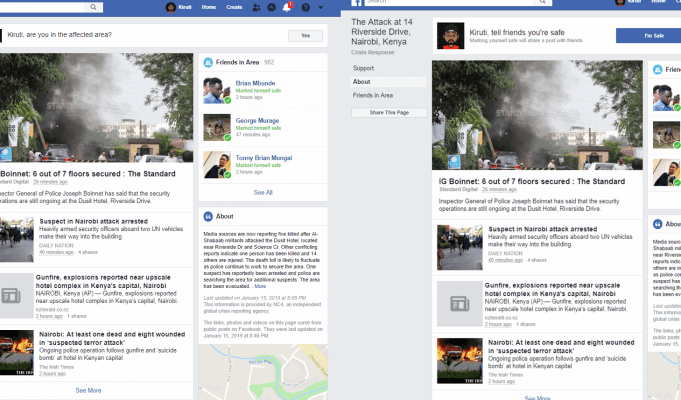Image resolution: width=681 pixels, height=400 pixels.
Task: Click suspect arrested thumbnail in right window
Action: [x=460, y=247]
